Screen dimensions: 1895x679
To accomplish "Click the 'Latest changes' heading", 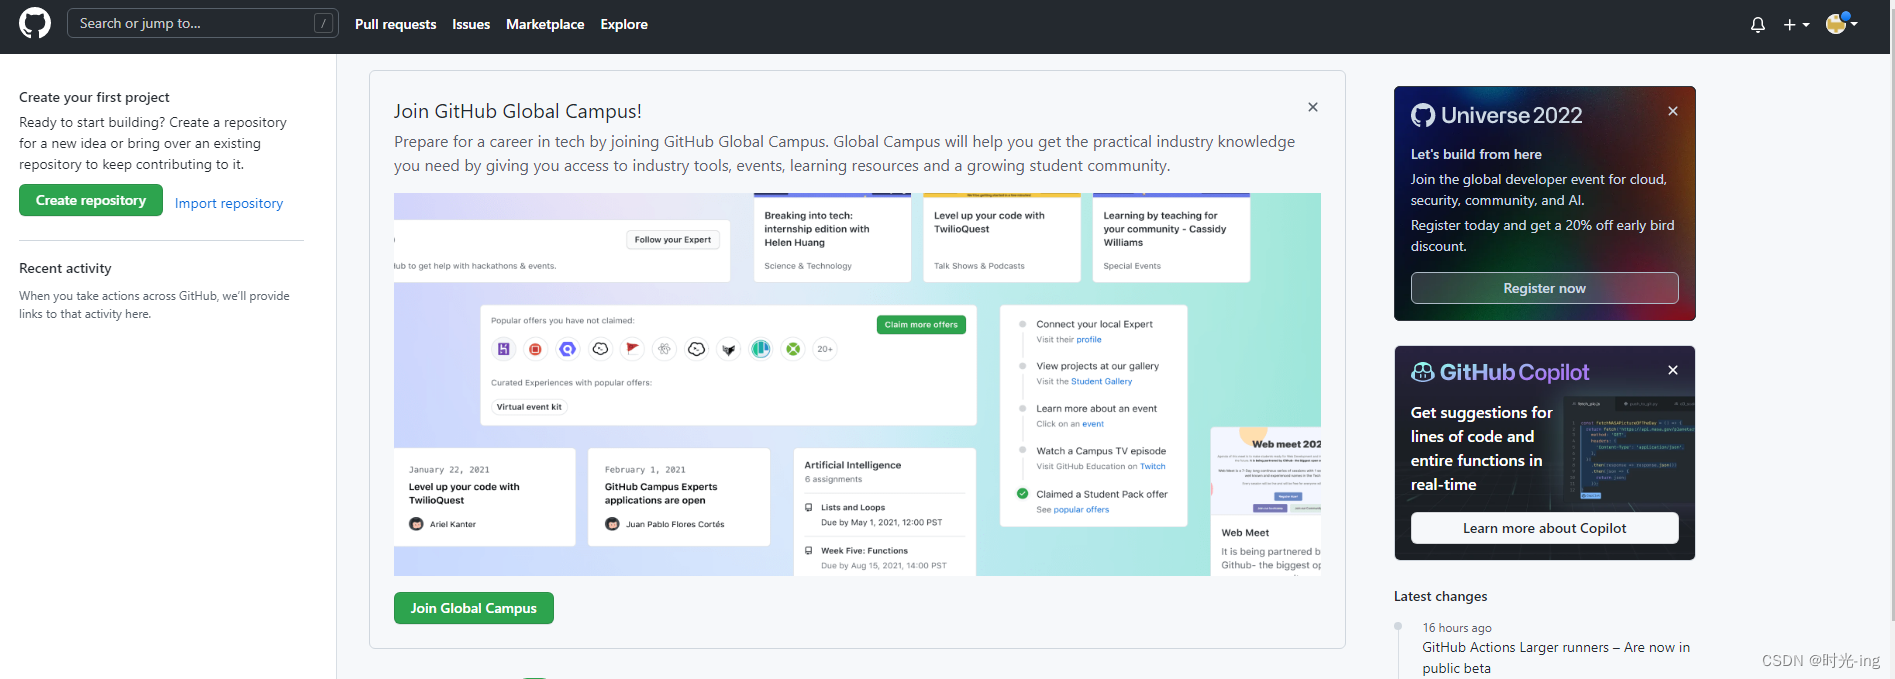I will coord(1440,596).
